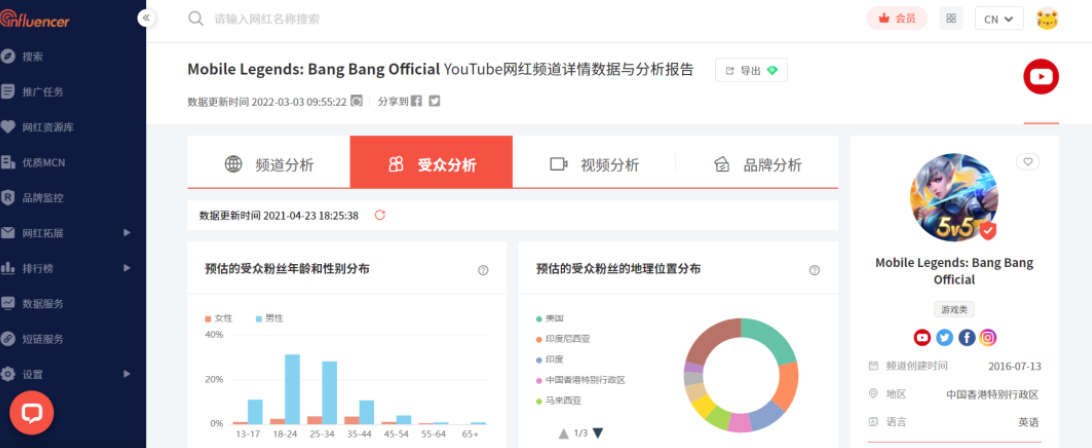This screenshot has width=1092, height=448.
Task: Switch to 频道分析 tab
Action: coord(269,164)
